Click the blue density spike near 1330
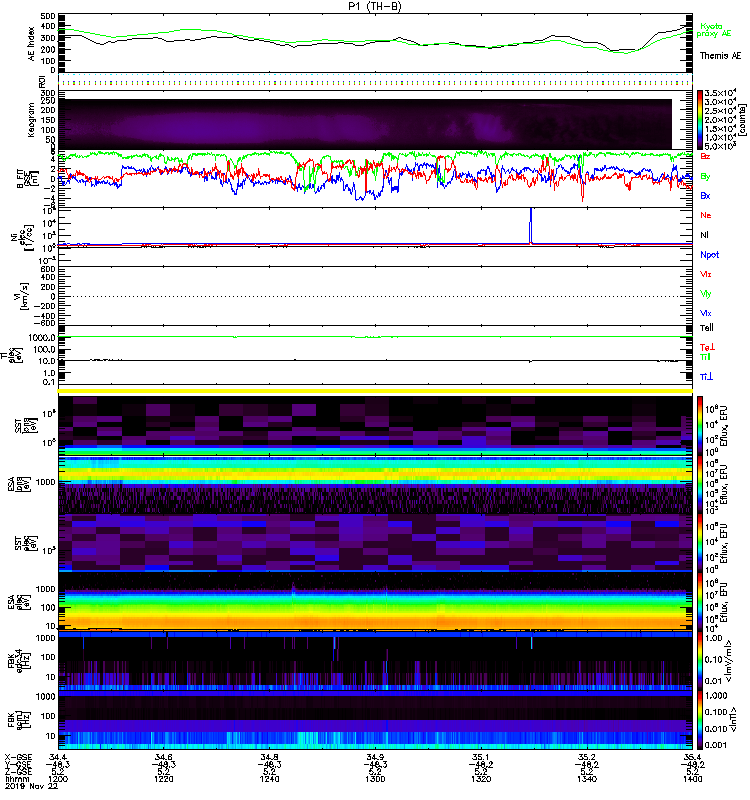Viewport: 750px width, 800px height. tap(531, 226)
